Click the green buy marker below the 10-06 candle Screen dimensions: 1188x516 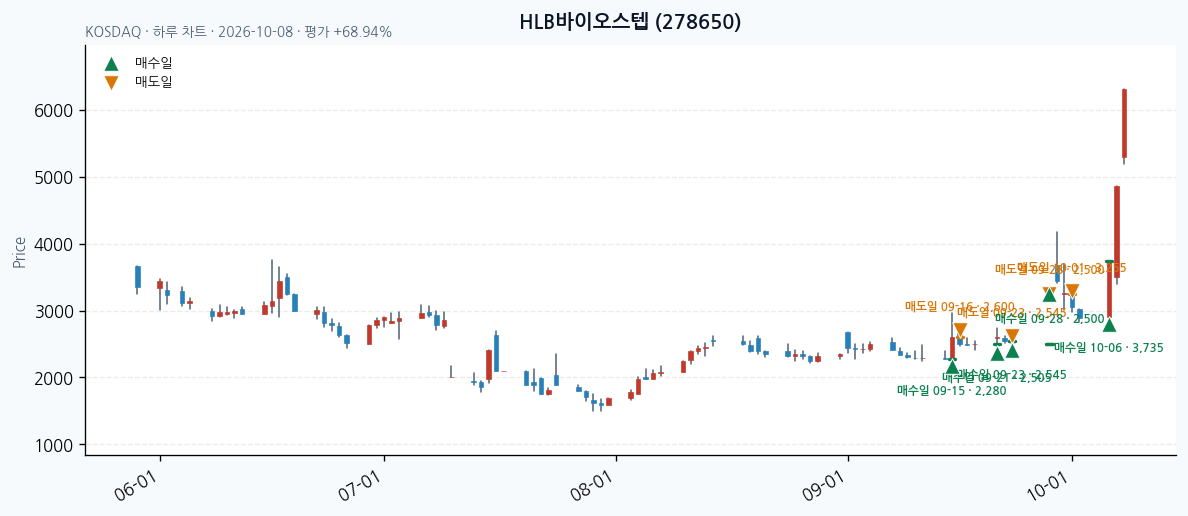tap(1109, 324)
